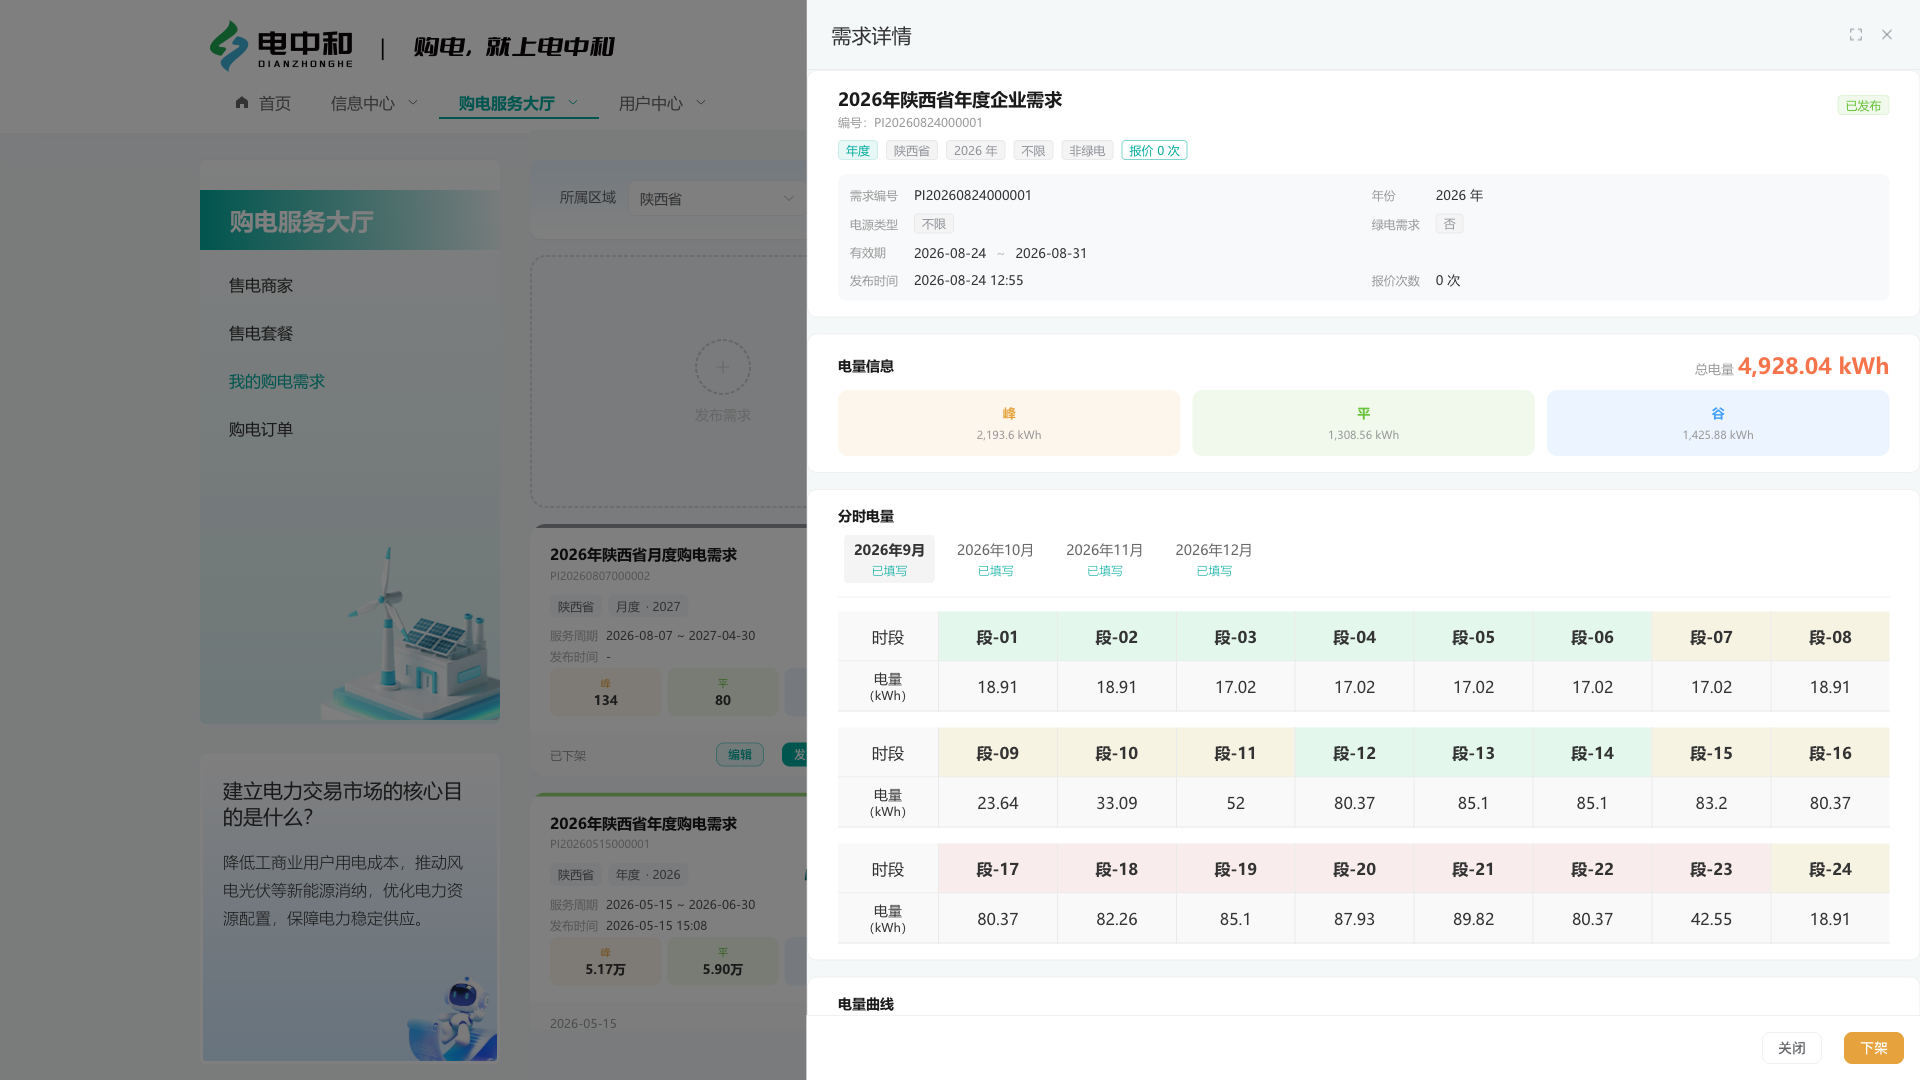Open the 2026年陕西省月度购电需求 card title
This screenshot has width=1920, height=1080.
643,555
